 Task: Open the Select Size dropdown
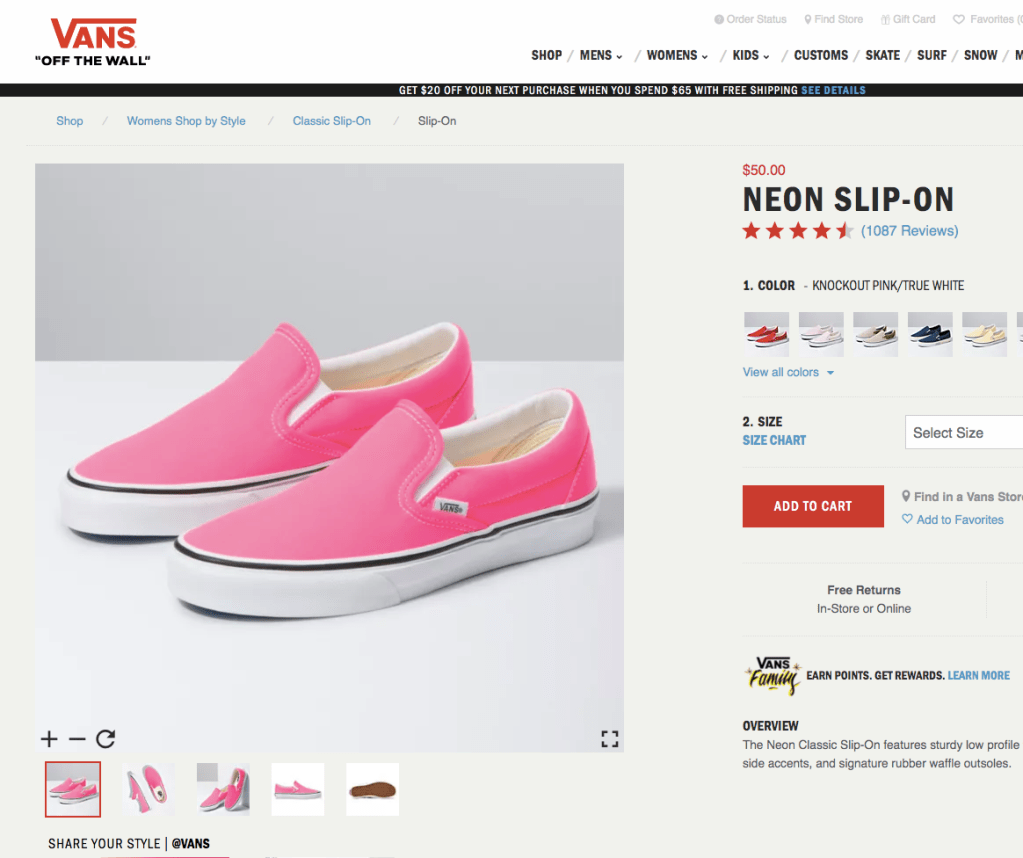pyautogui.click(x=964, y=433)
